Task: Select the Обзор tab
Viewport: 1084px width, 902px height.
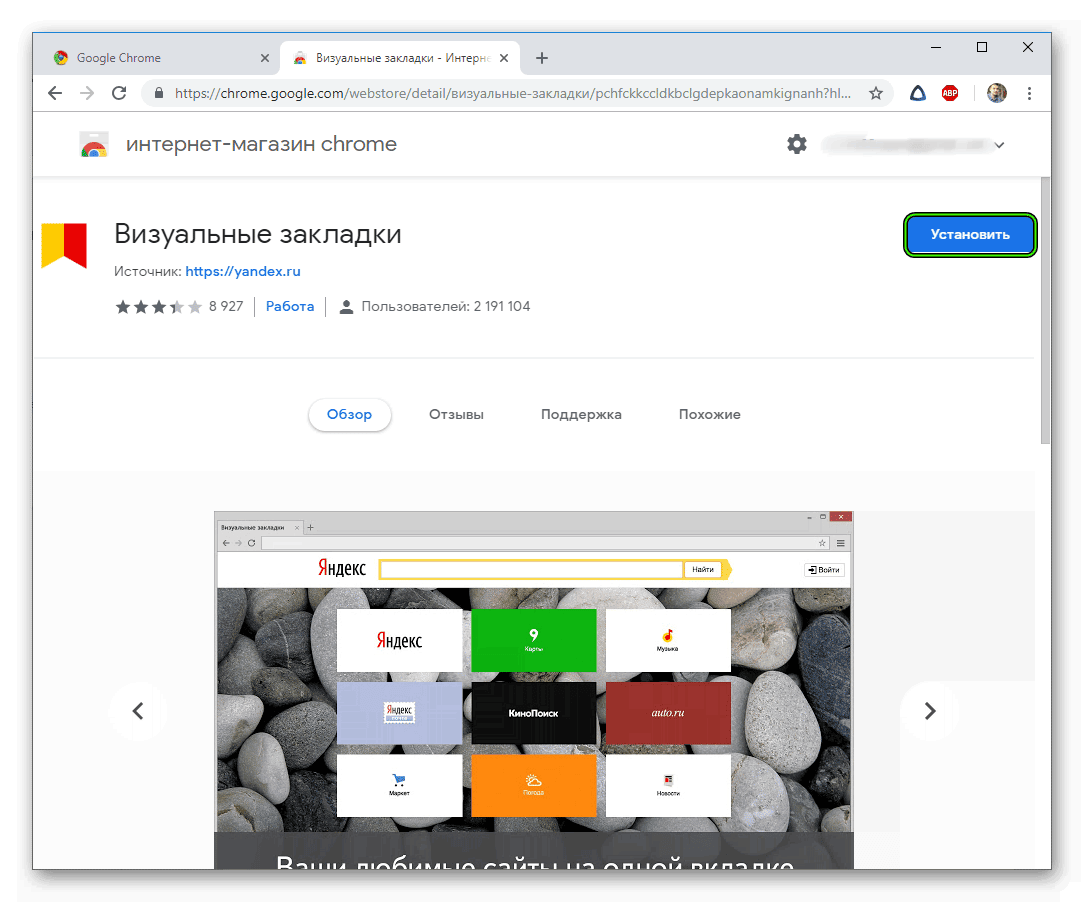Action: coord(349,415)
